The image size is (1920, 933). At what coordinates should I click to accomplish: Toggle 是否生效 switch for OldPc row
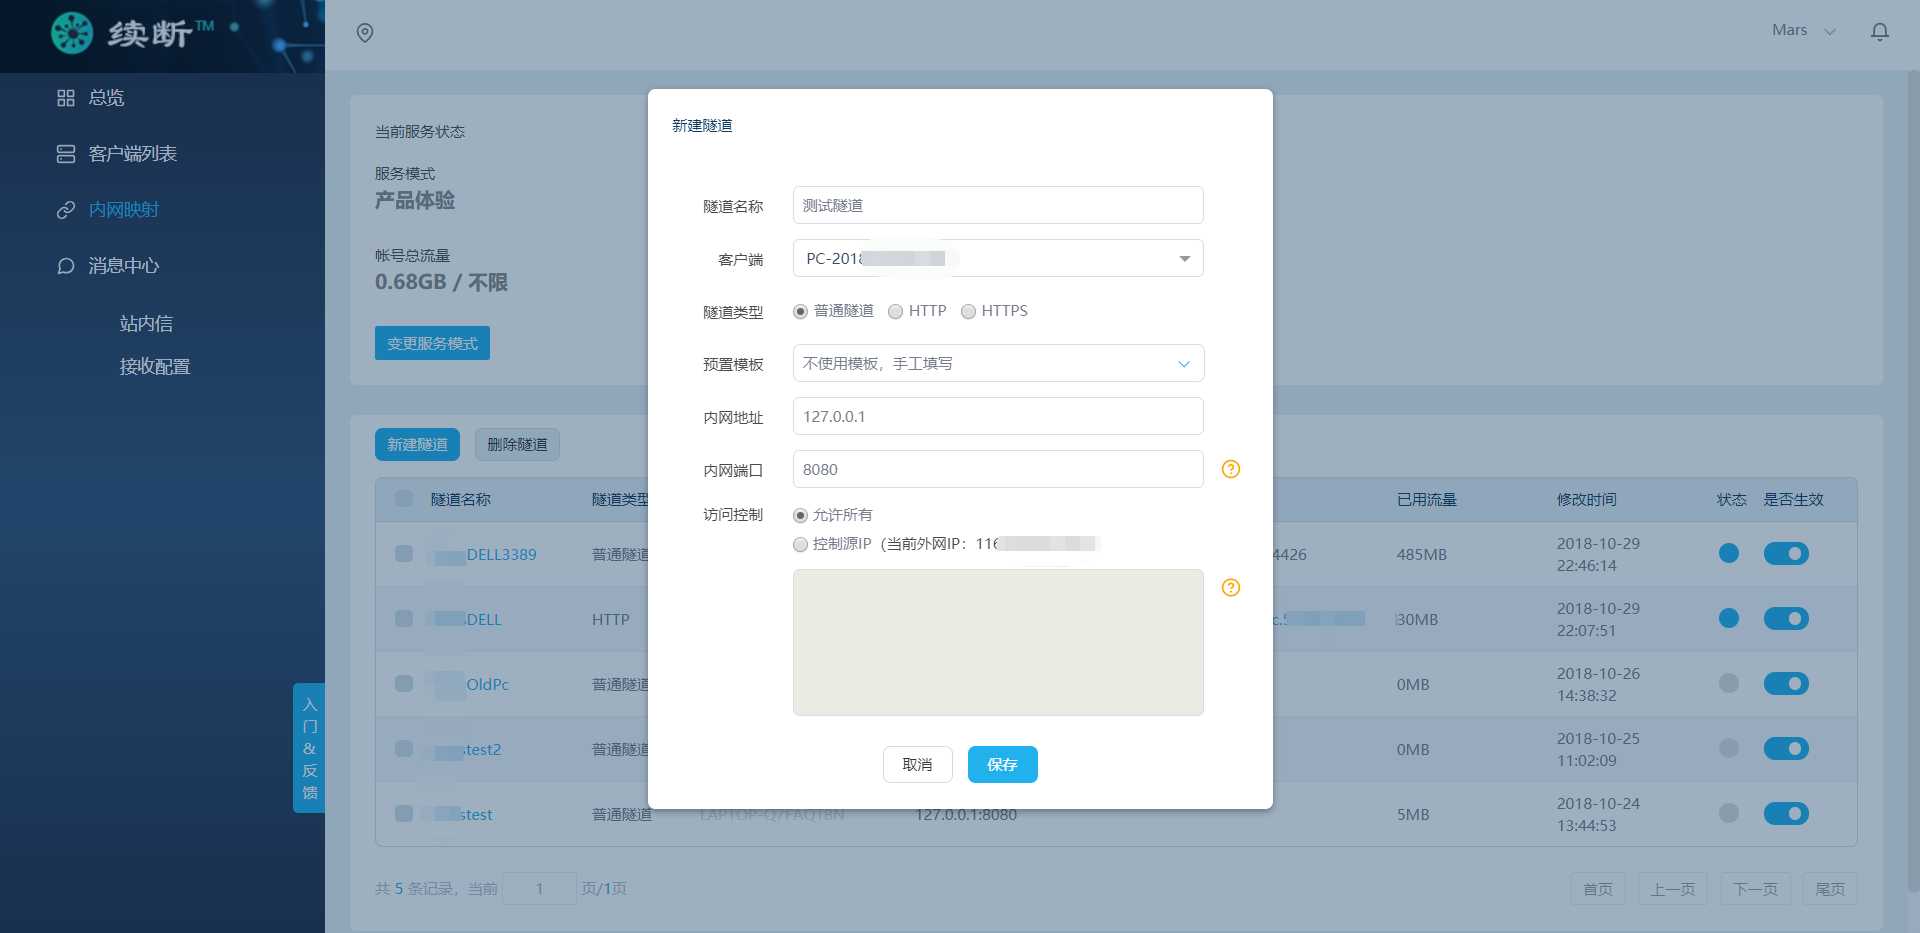point(1786,683)
